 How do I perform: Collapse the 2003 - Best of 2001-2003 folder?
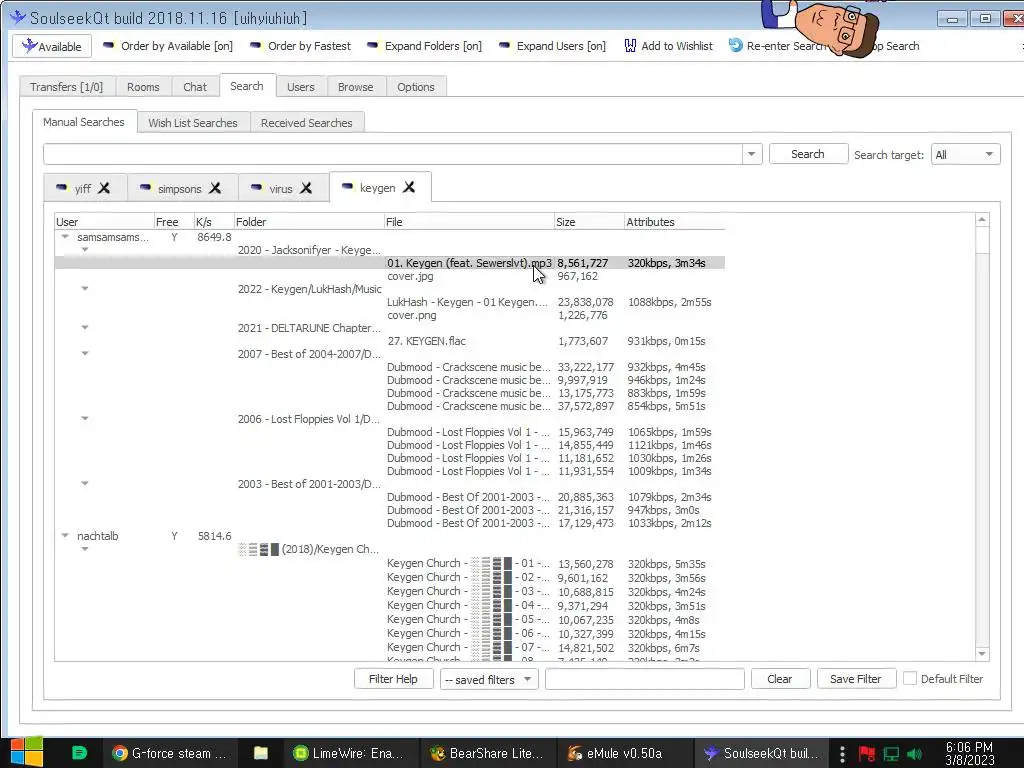(x=85, y=483)
